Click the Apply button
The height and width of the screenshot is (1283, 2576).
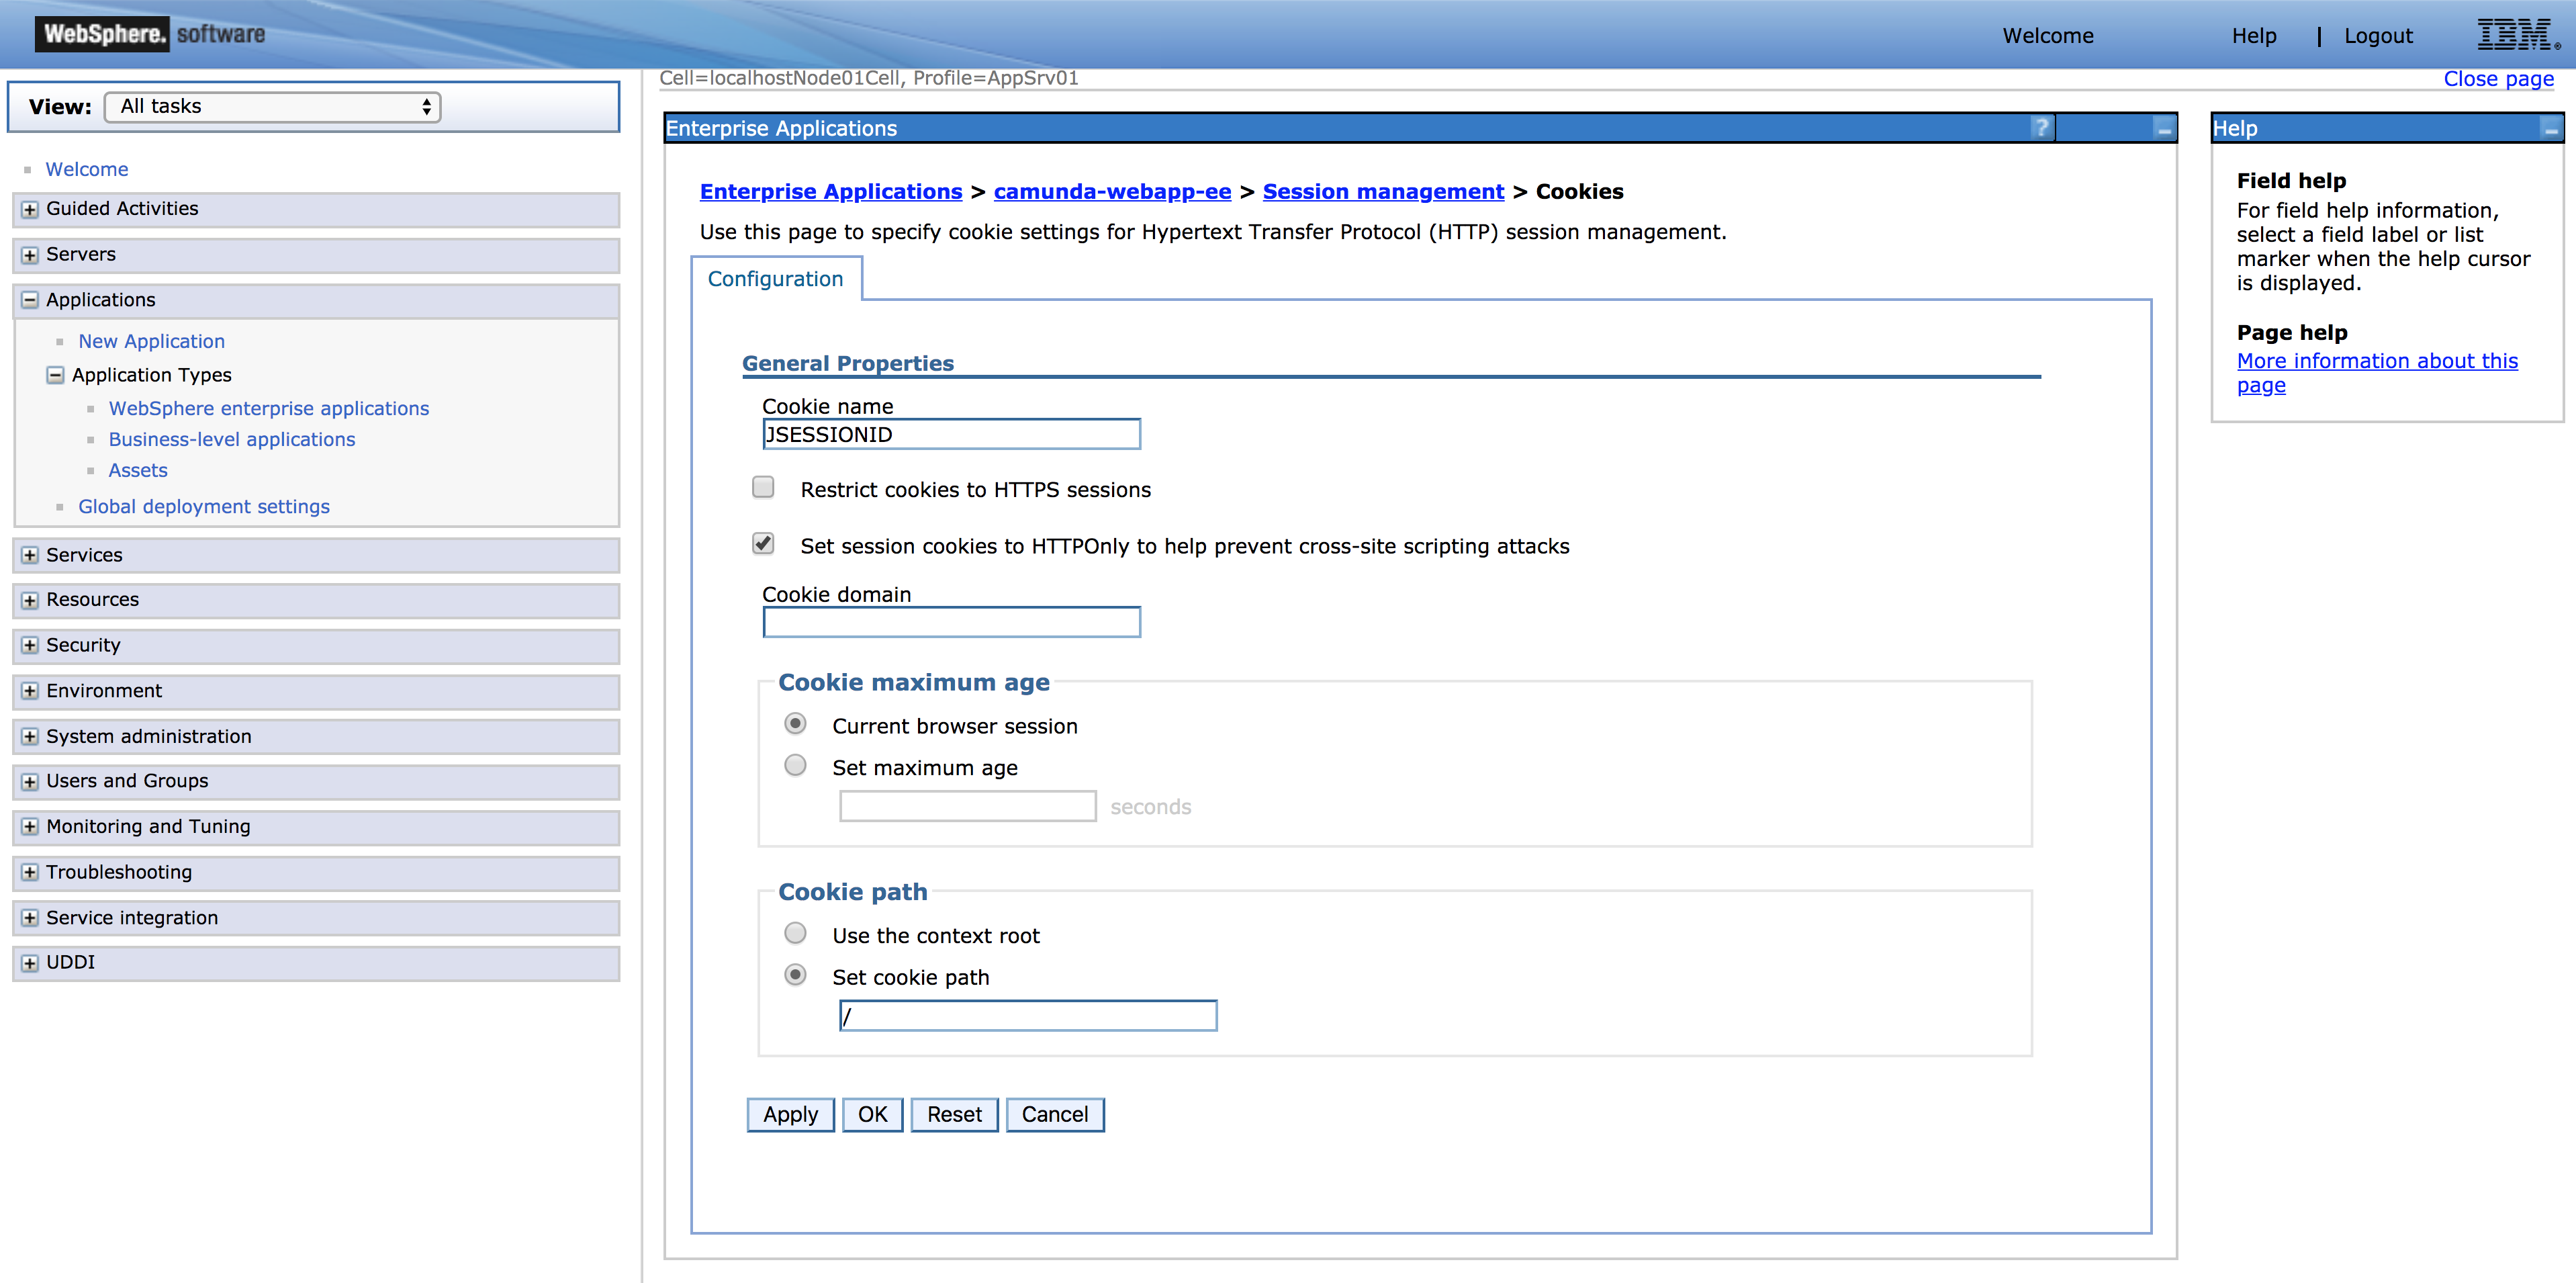point(791,1115)
